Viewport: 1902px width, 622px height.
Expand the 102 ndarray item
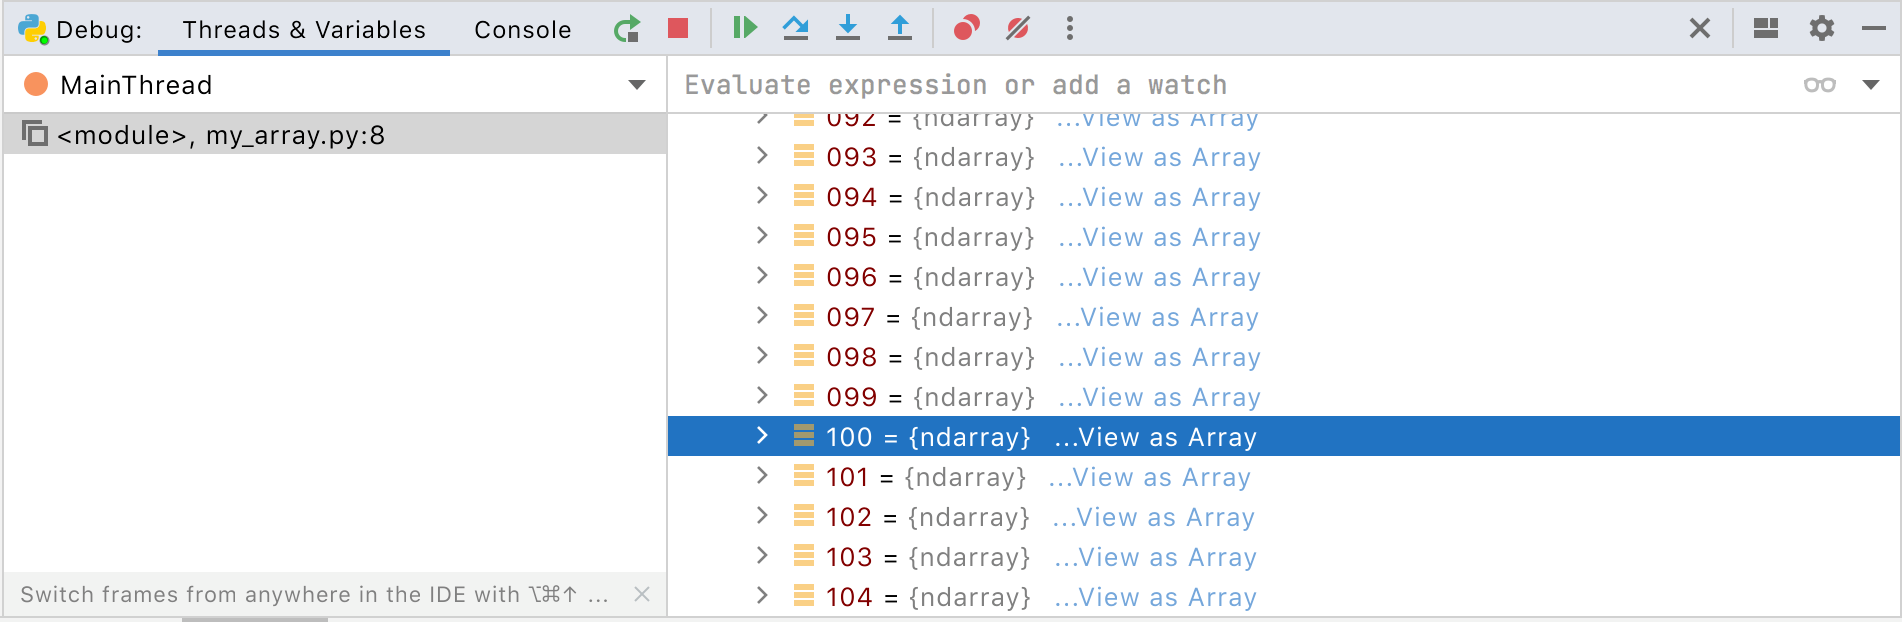click(x=762, y=516)
